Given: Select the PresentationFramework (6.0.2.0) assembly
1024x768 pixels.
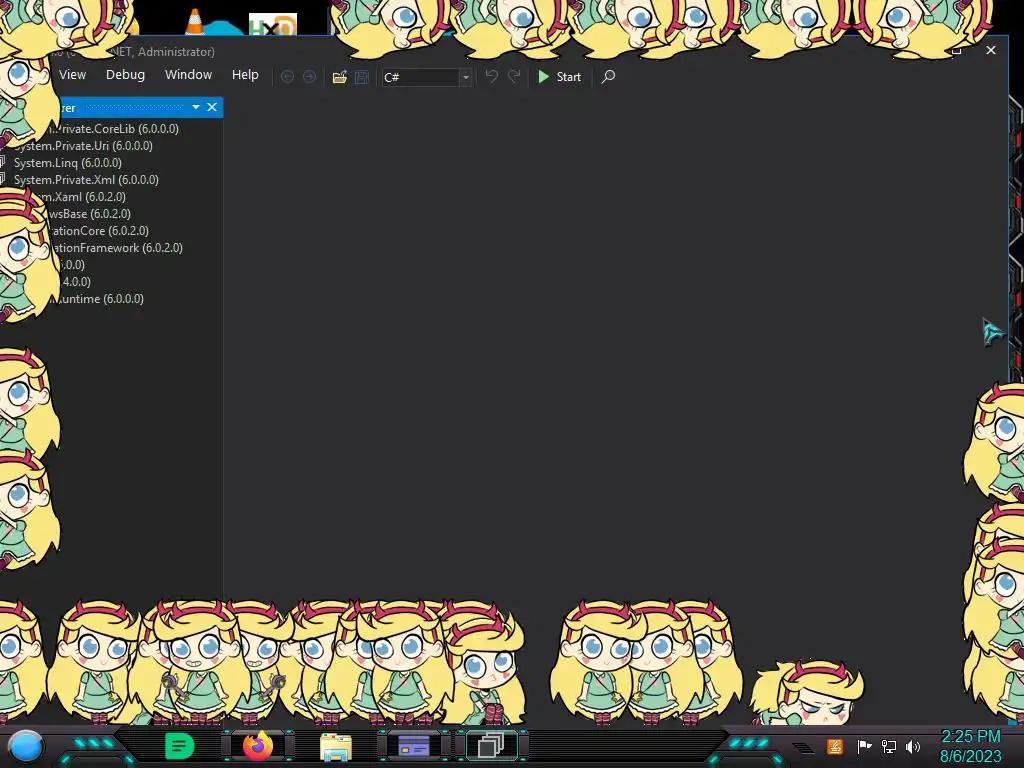Looking at the screenshot, I should 117,248.
